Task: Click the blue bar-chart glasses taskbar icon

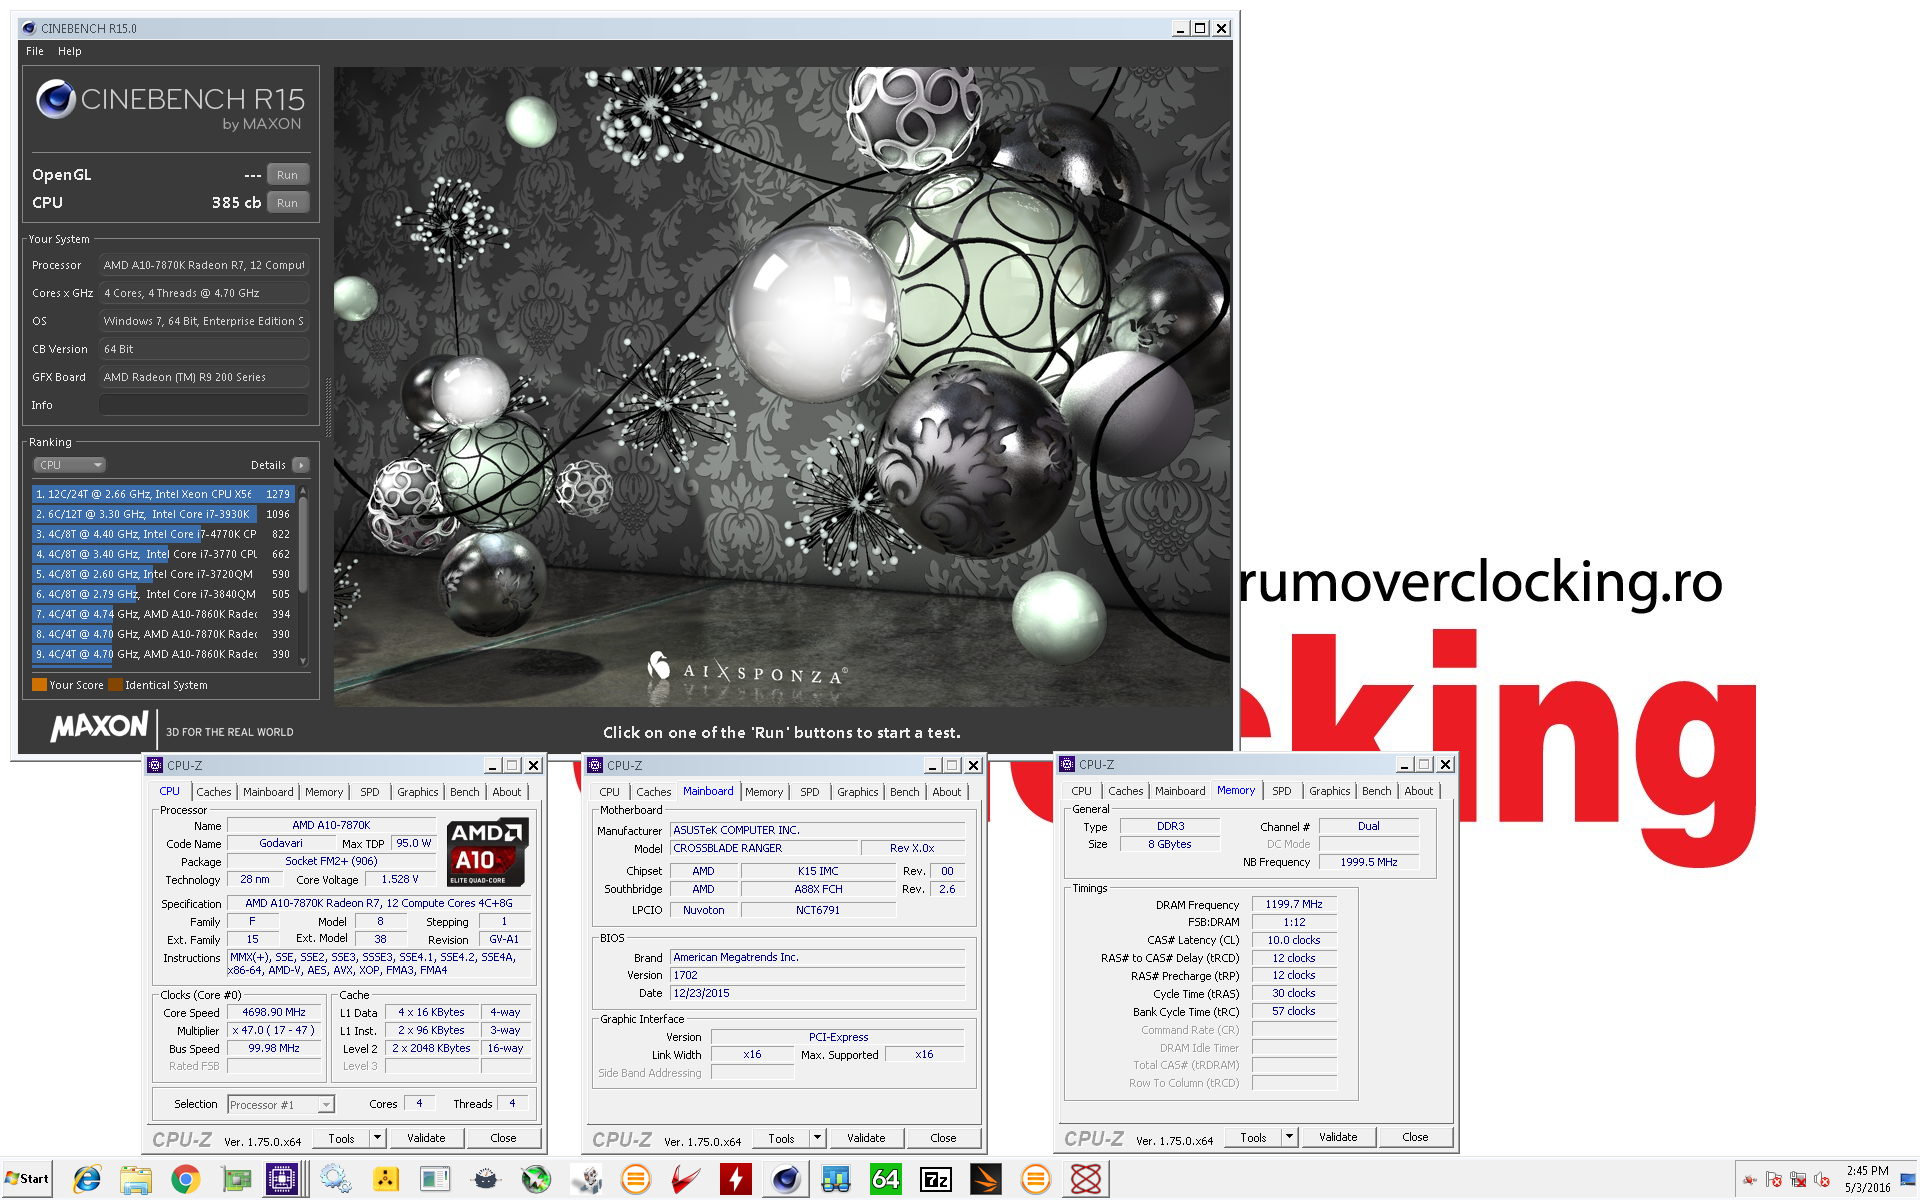Action: (836, 1180)
